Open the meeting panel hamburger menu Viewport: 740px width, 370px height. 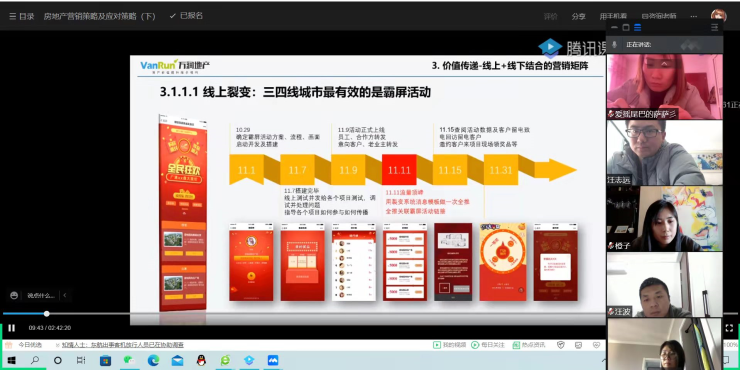tap(715, 27)
